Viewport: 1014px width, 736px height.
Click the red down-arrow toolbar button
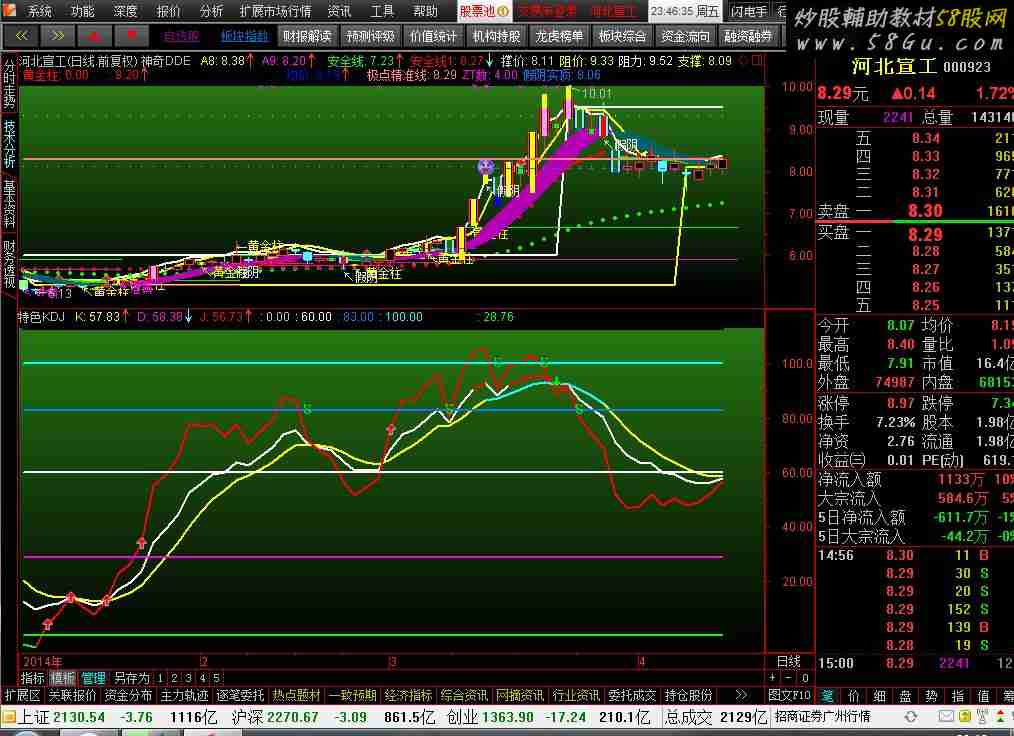pyautogui.click(x=132, y=36)
